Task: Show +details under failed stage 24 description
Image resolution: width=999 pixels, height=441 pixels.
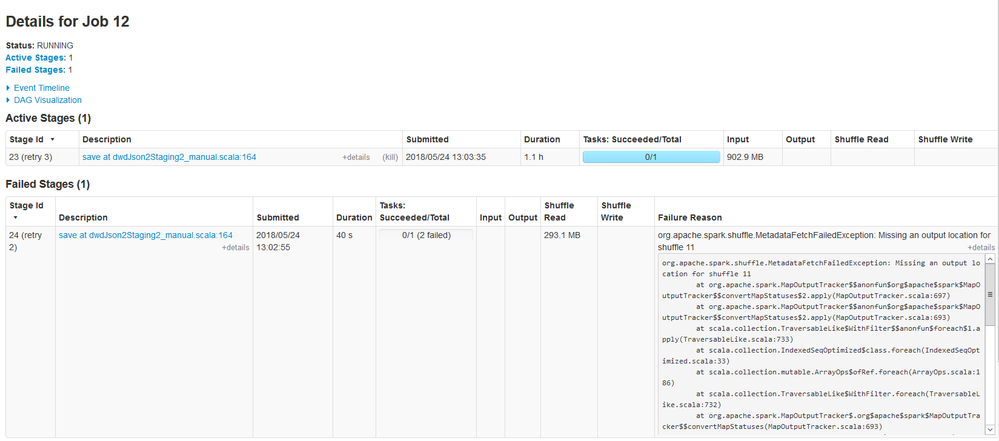Action: tap(235, 247)
